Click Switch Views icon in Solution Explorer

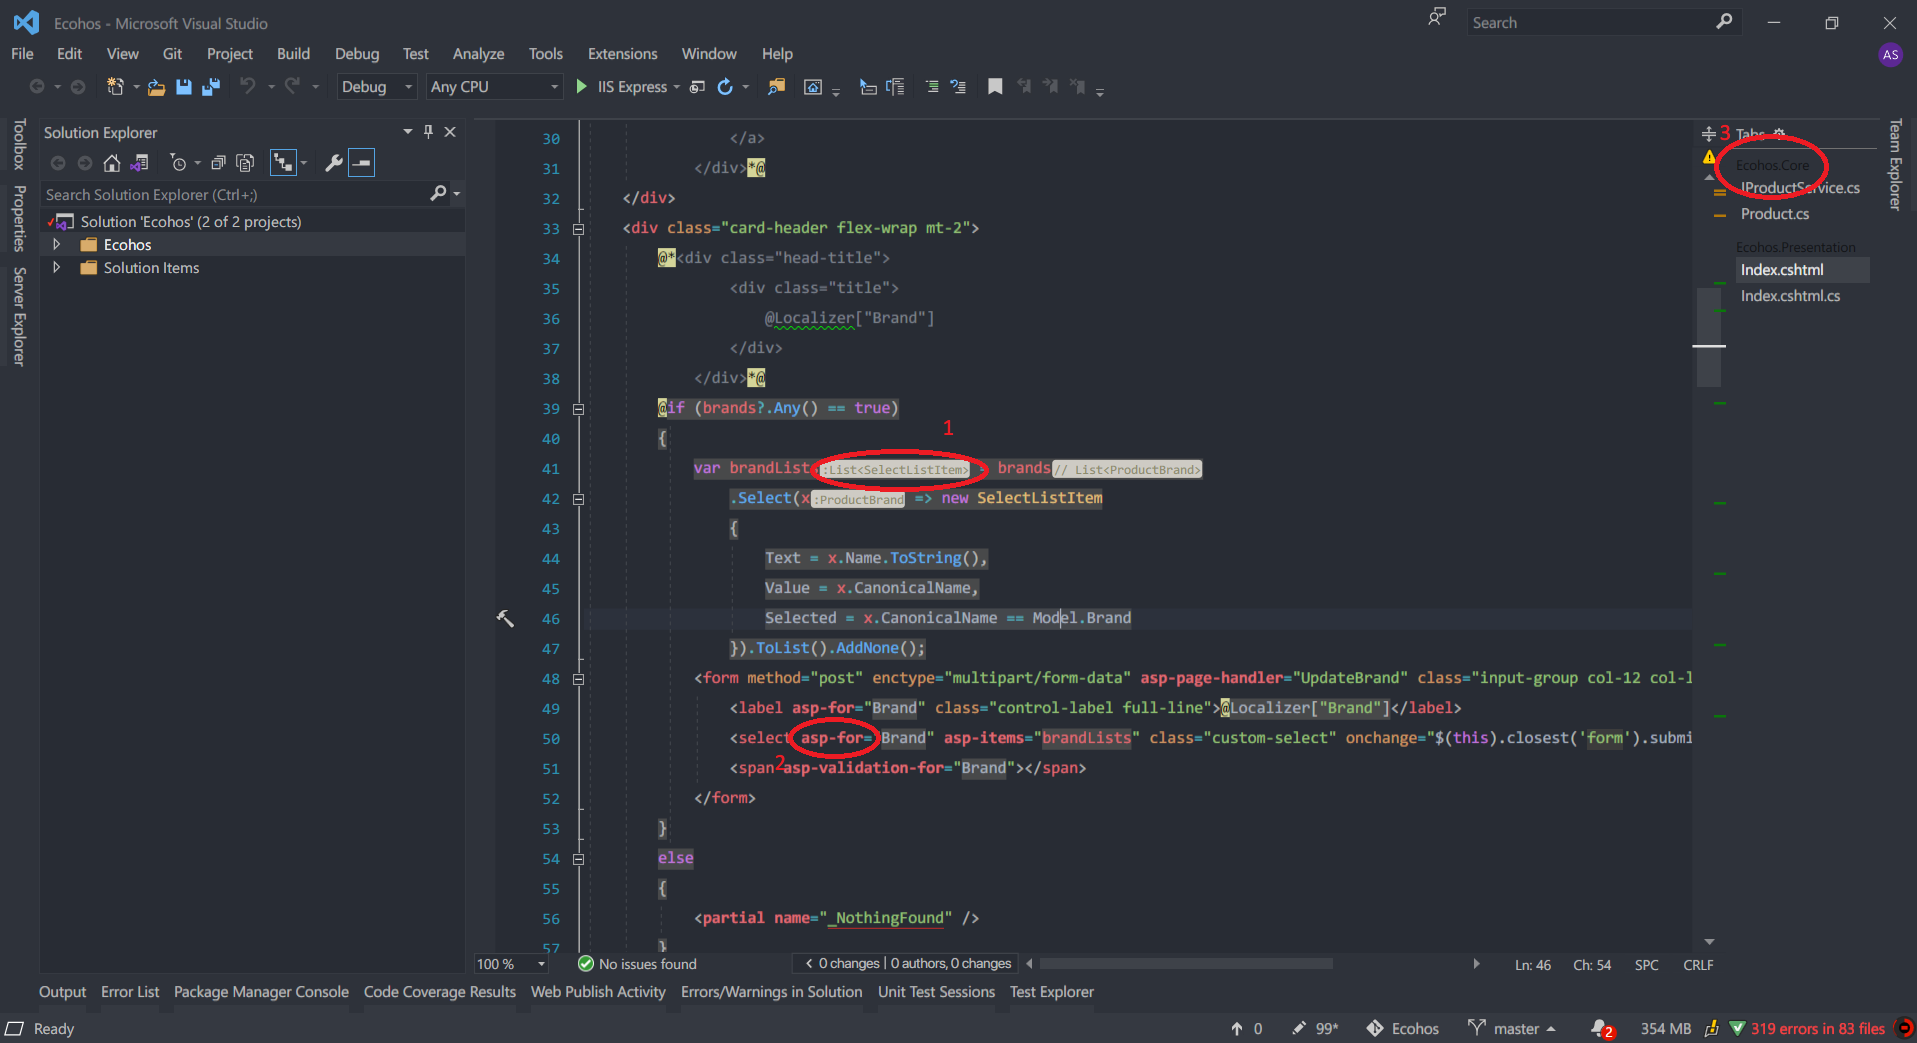pyautogui.click(x=140, y=163)
